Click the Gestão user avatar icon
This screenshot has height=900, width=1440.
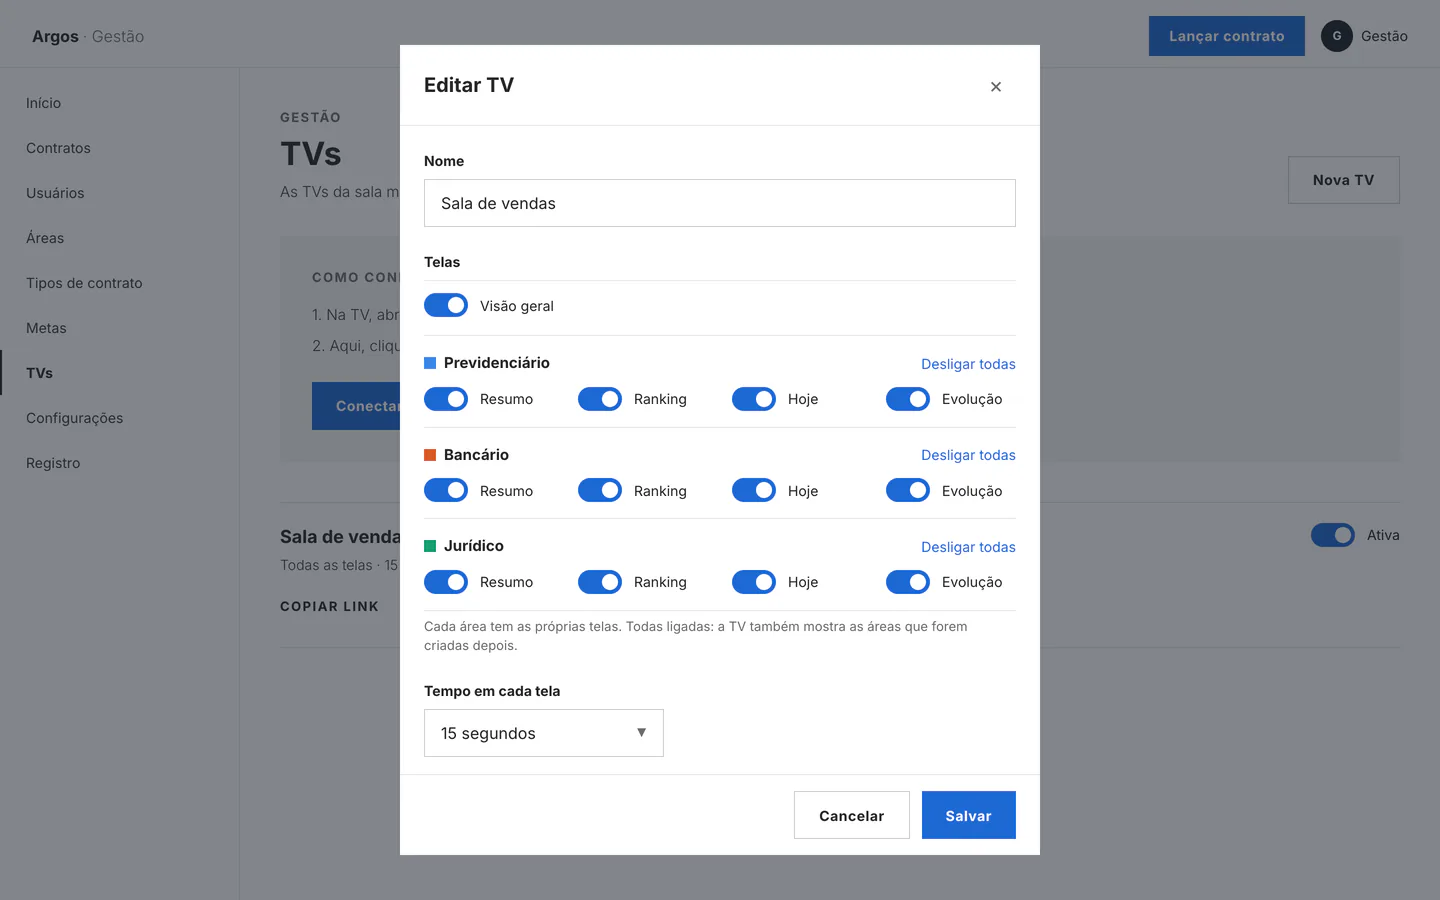[1337, 36]
